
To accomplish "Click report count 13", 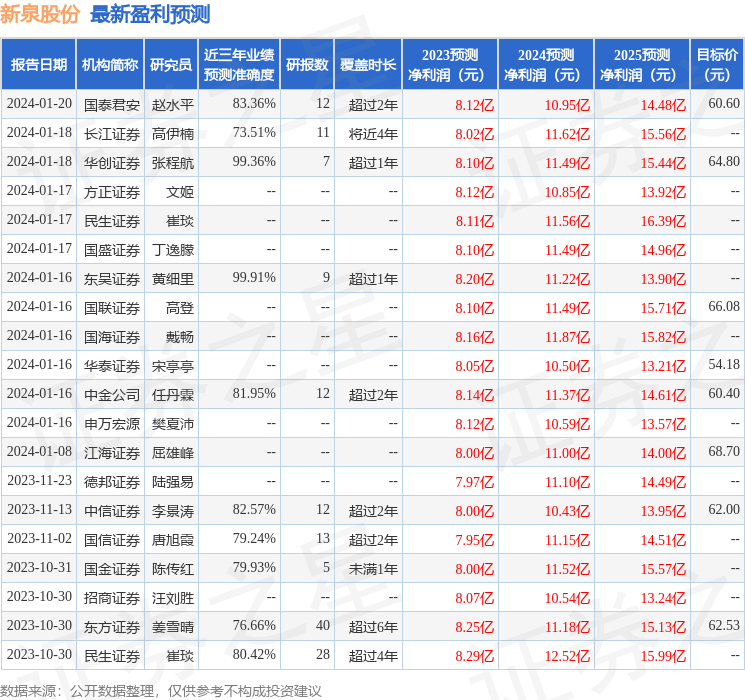I will [323, 538].
